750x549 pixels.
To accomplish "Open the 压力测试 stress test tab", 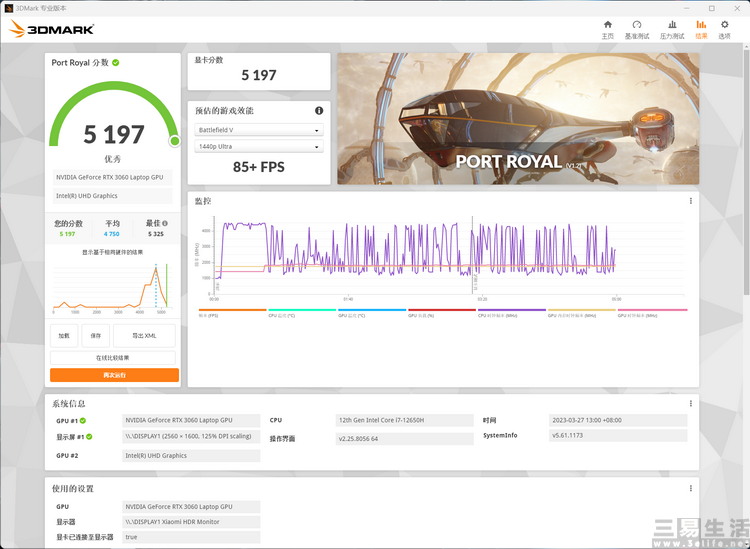I will click(x=672, y=30).
